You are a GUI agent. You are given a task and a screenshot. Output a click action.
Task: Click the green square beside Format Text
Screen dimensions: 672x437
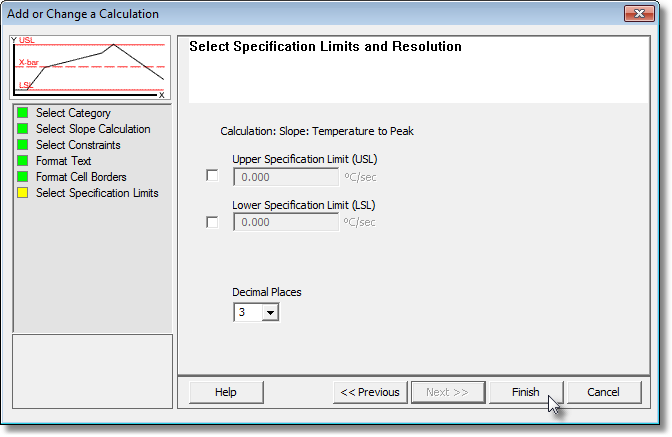coord(23,161)
